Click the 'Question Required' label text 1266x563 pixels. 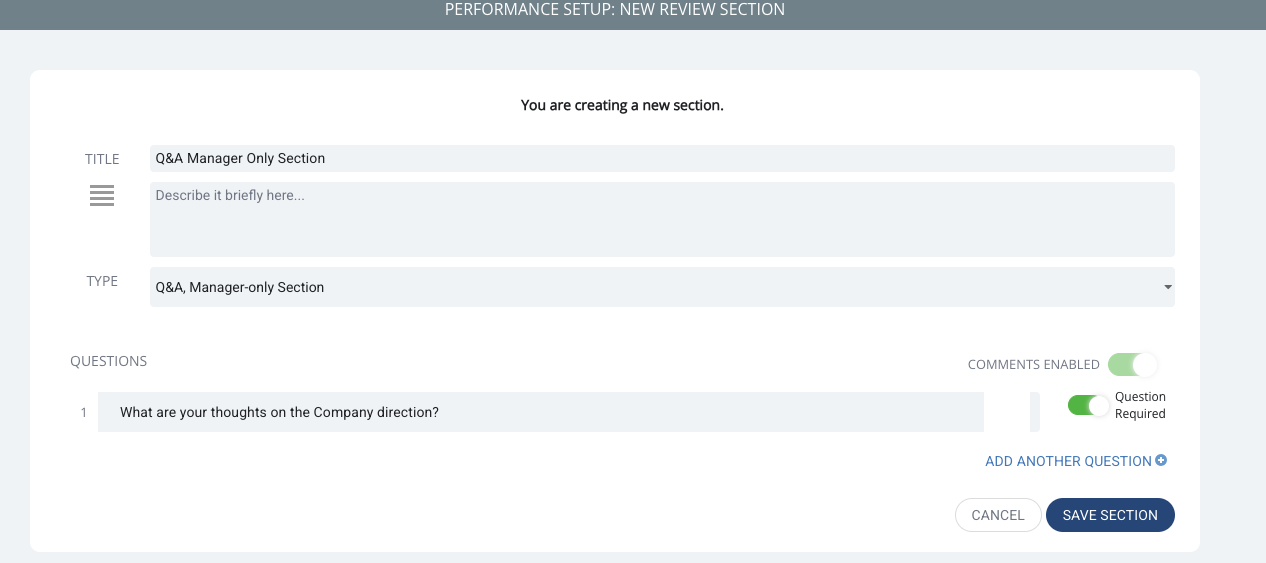(1140, 405)
